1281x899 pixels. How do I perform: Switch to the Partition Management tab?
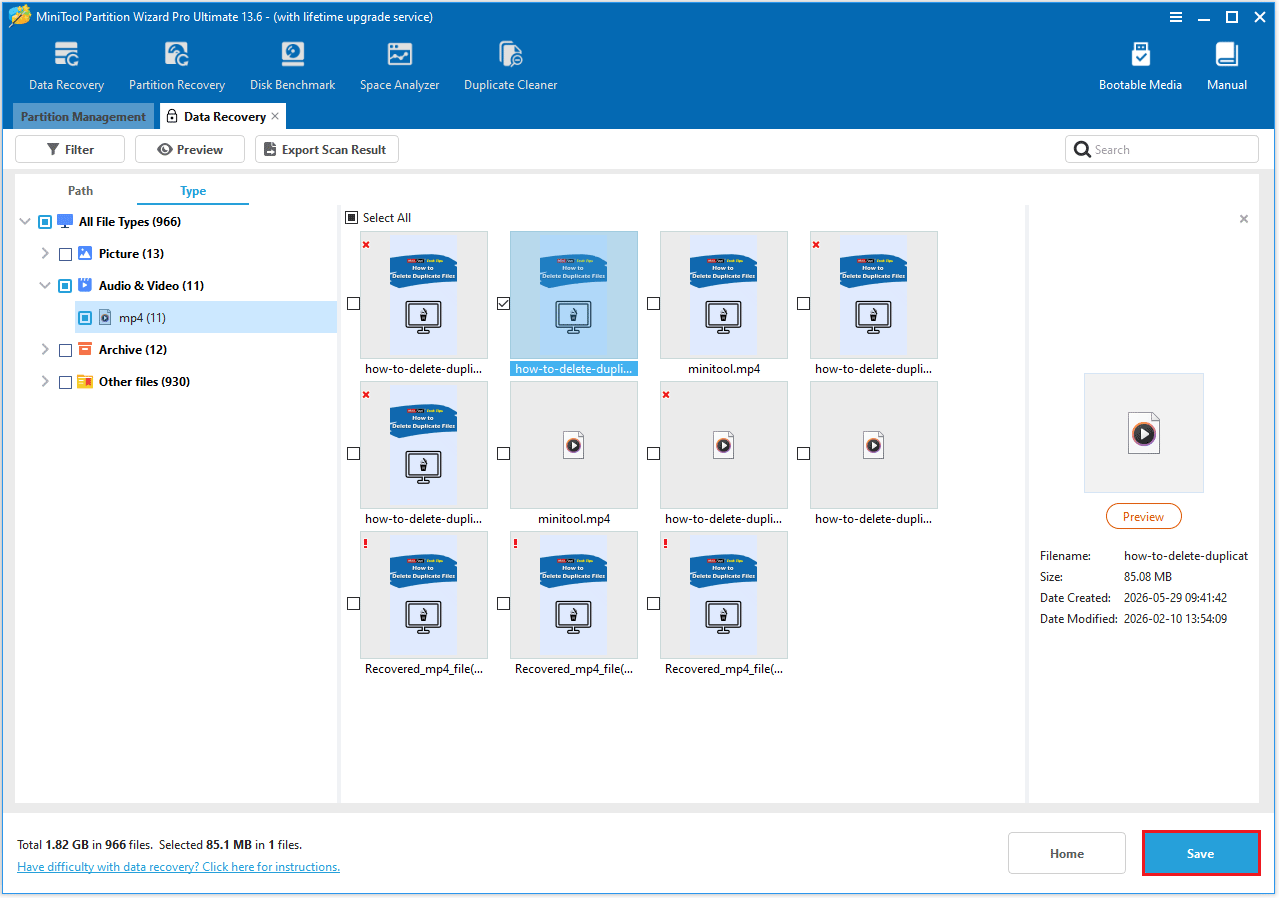pos(84,117)
